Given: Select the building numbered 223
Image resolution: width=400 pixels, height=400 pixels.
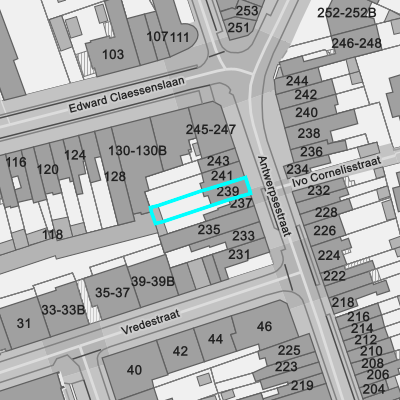Looking at the screenshot, I should (286, 367).
